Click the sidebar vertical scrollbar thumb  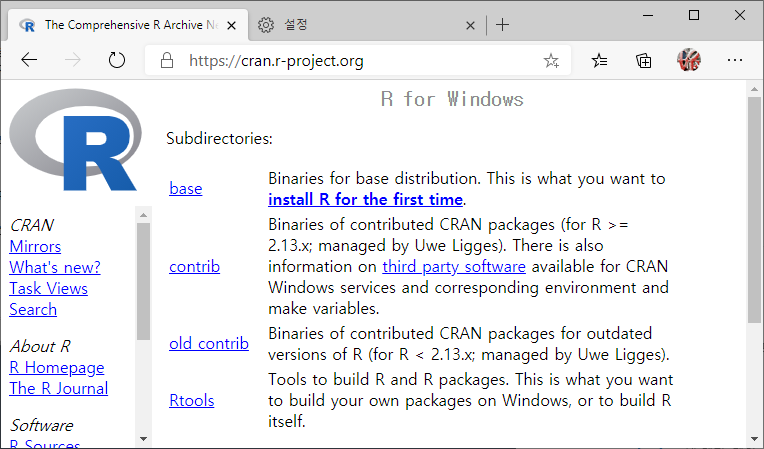143,281
